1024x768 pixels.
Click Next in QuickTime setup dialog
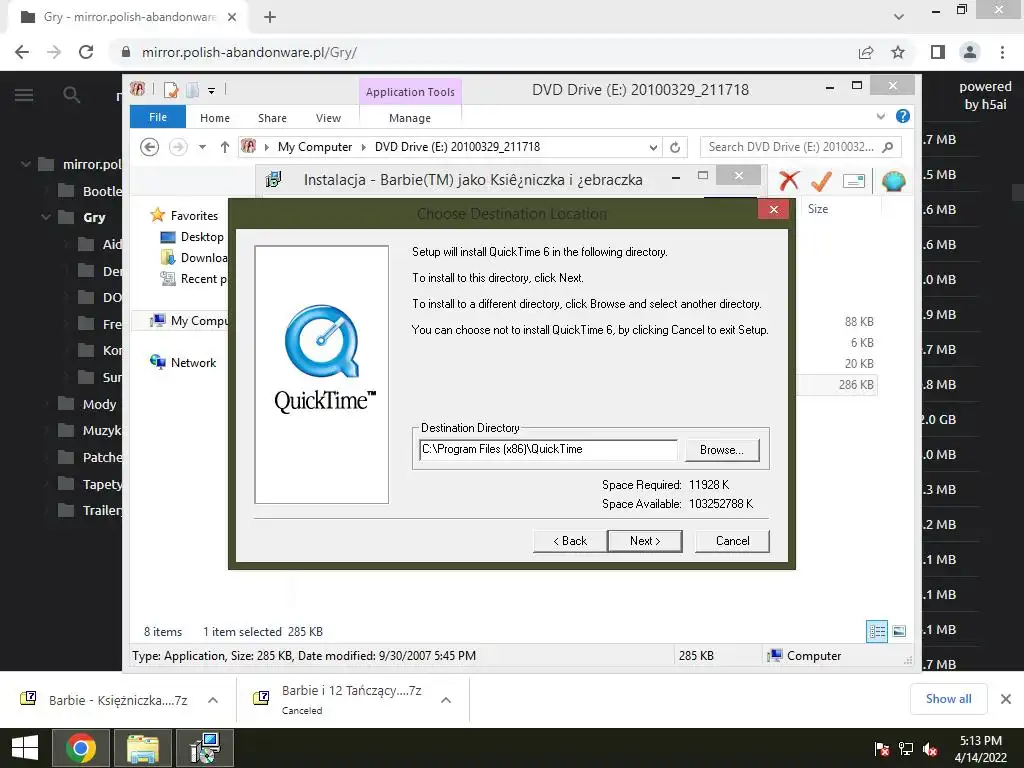645,541
